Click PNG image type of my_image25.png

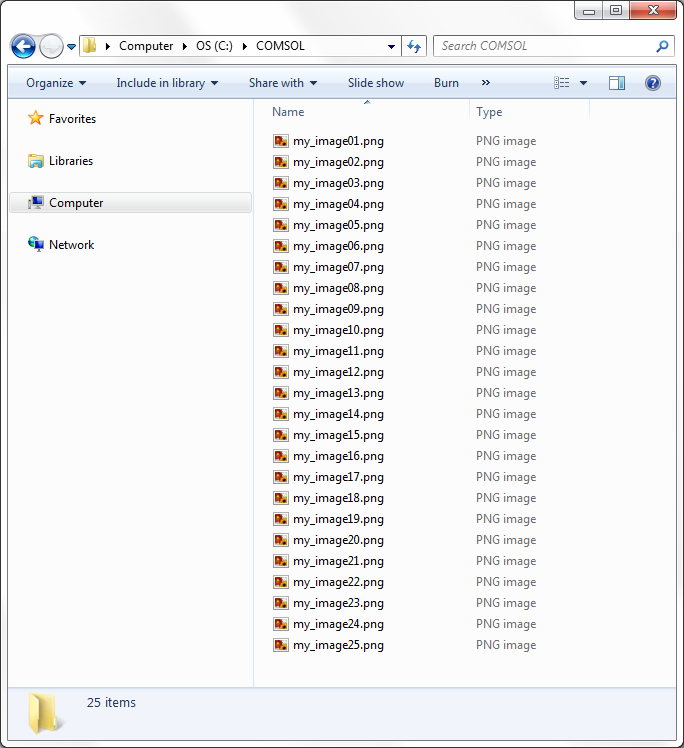click(506, 645)
